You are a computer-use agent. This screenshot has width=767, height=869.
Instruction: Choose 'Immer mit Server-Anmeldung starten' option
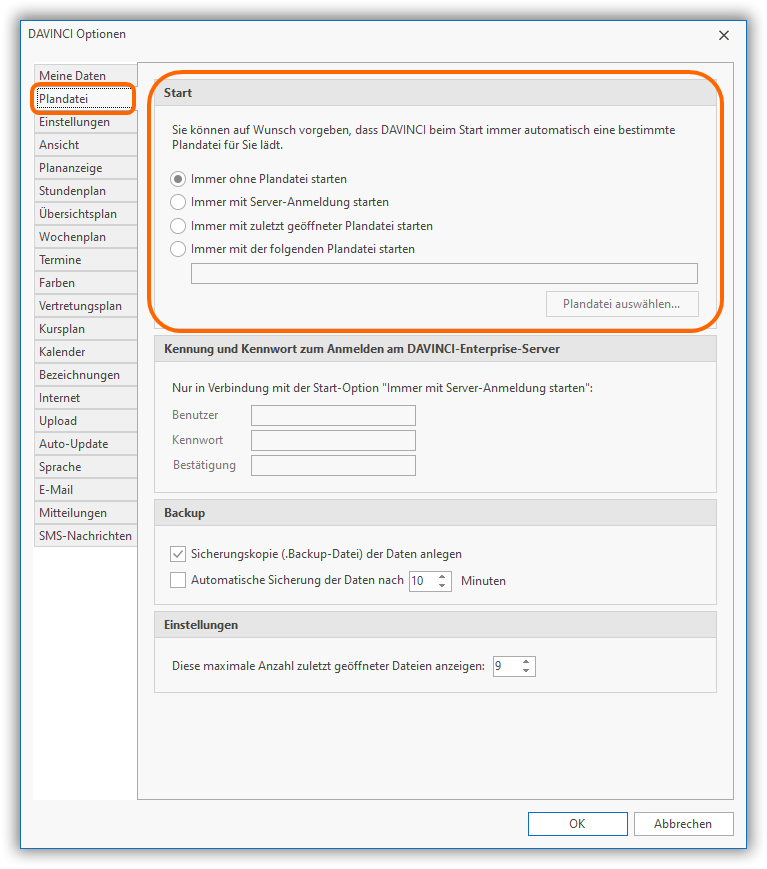coord(178,202)
